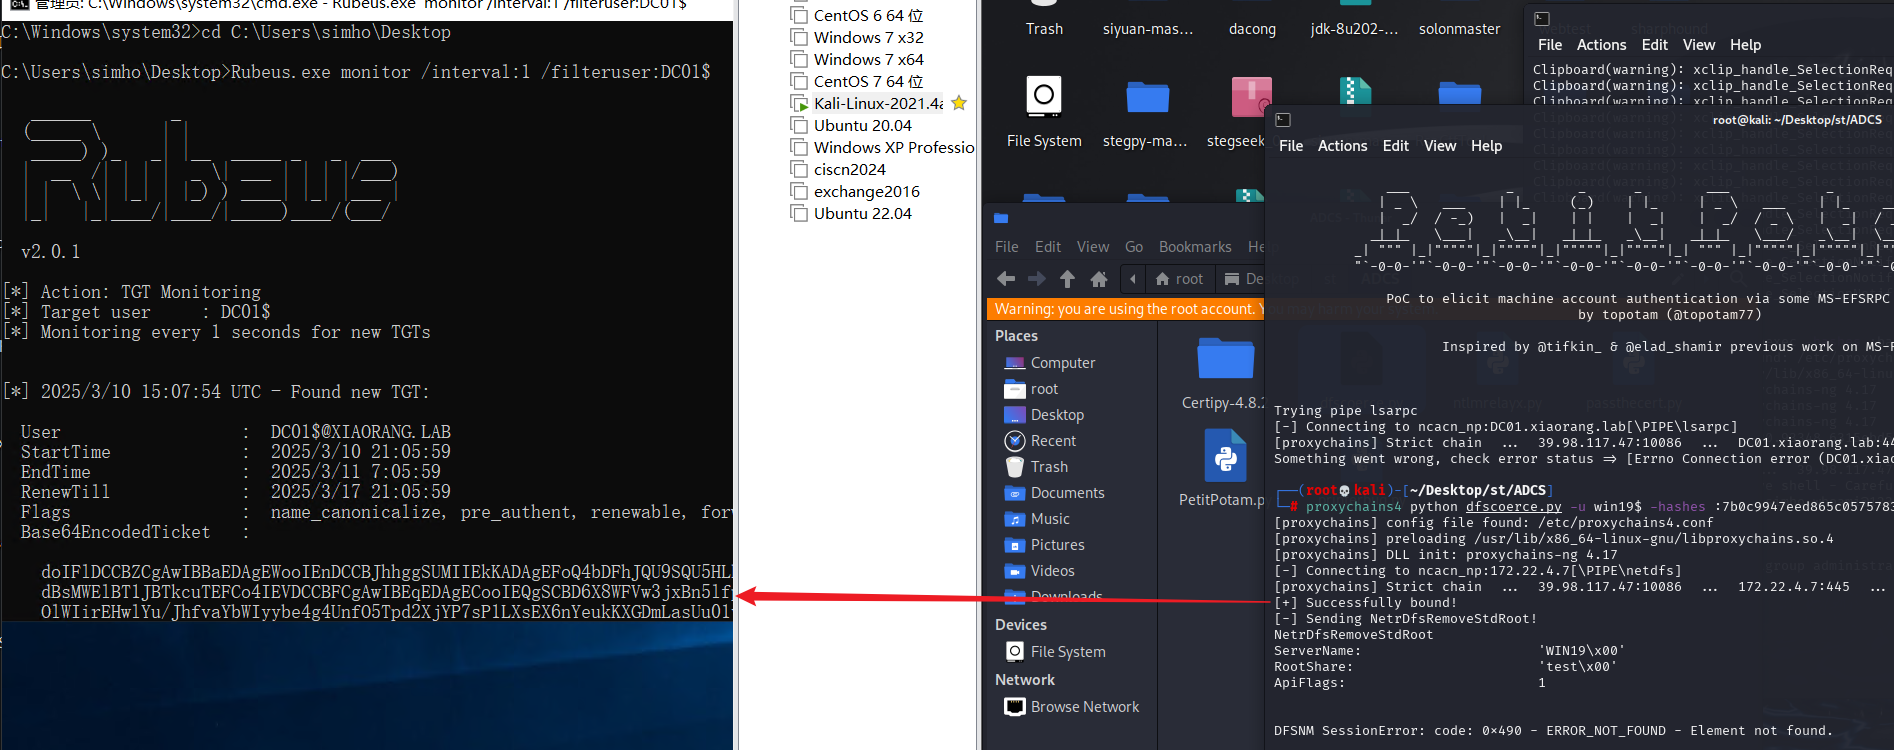Open the file manager View menu
This screenshot has height=750, width=1894.
point(1093,247)
